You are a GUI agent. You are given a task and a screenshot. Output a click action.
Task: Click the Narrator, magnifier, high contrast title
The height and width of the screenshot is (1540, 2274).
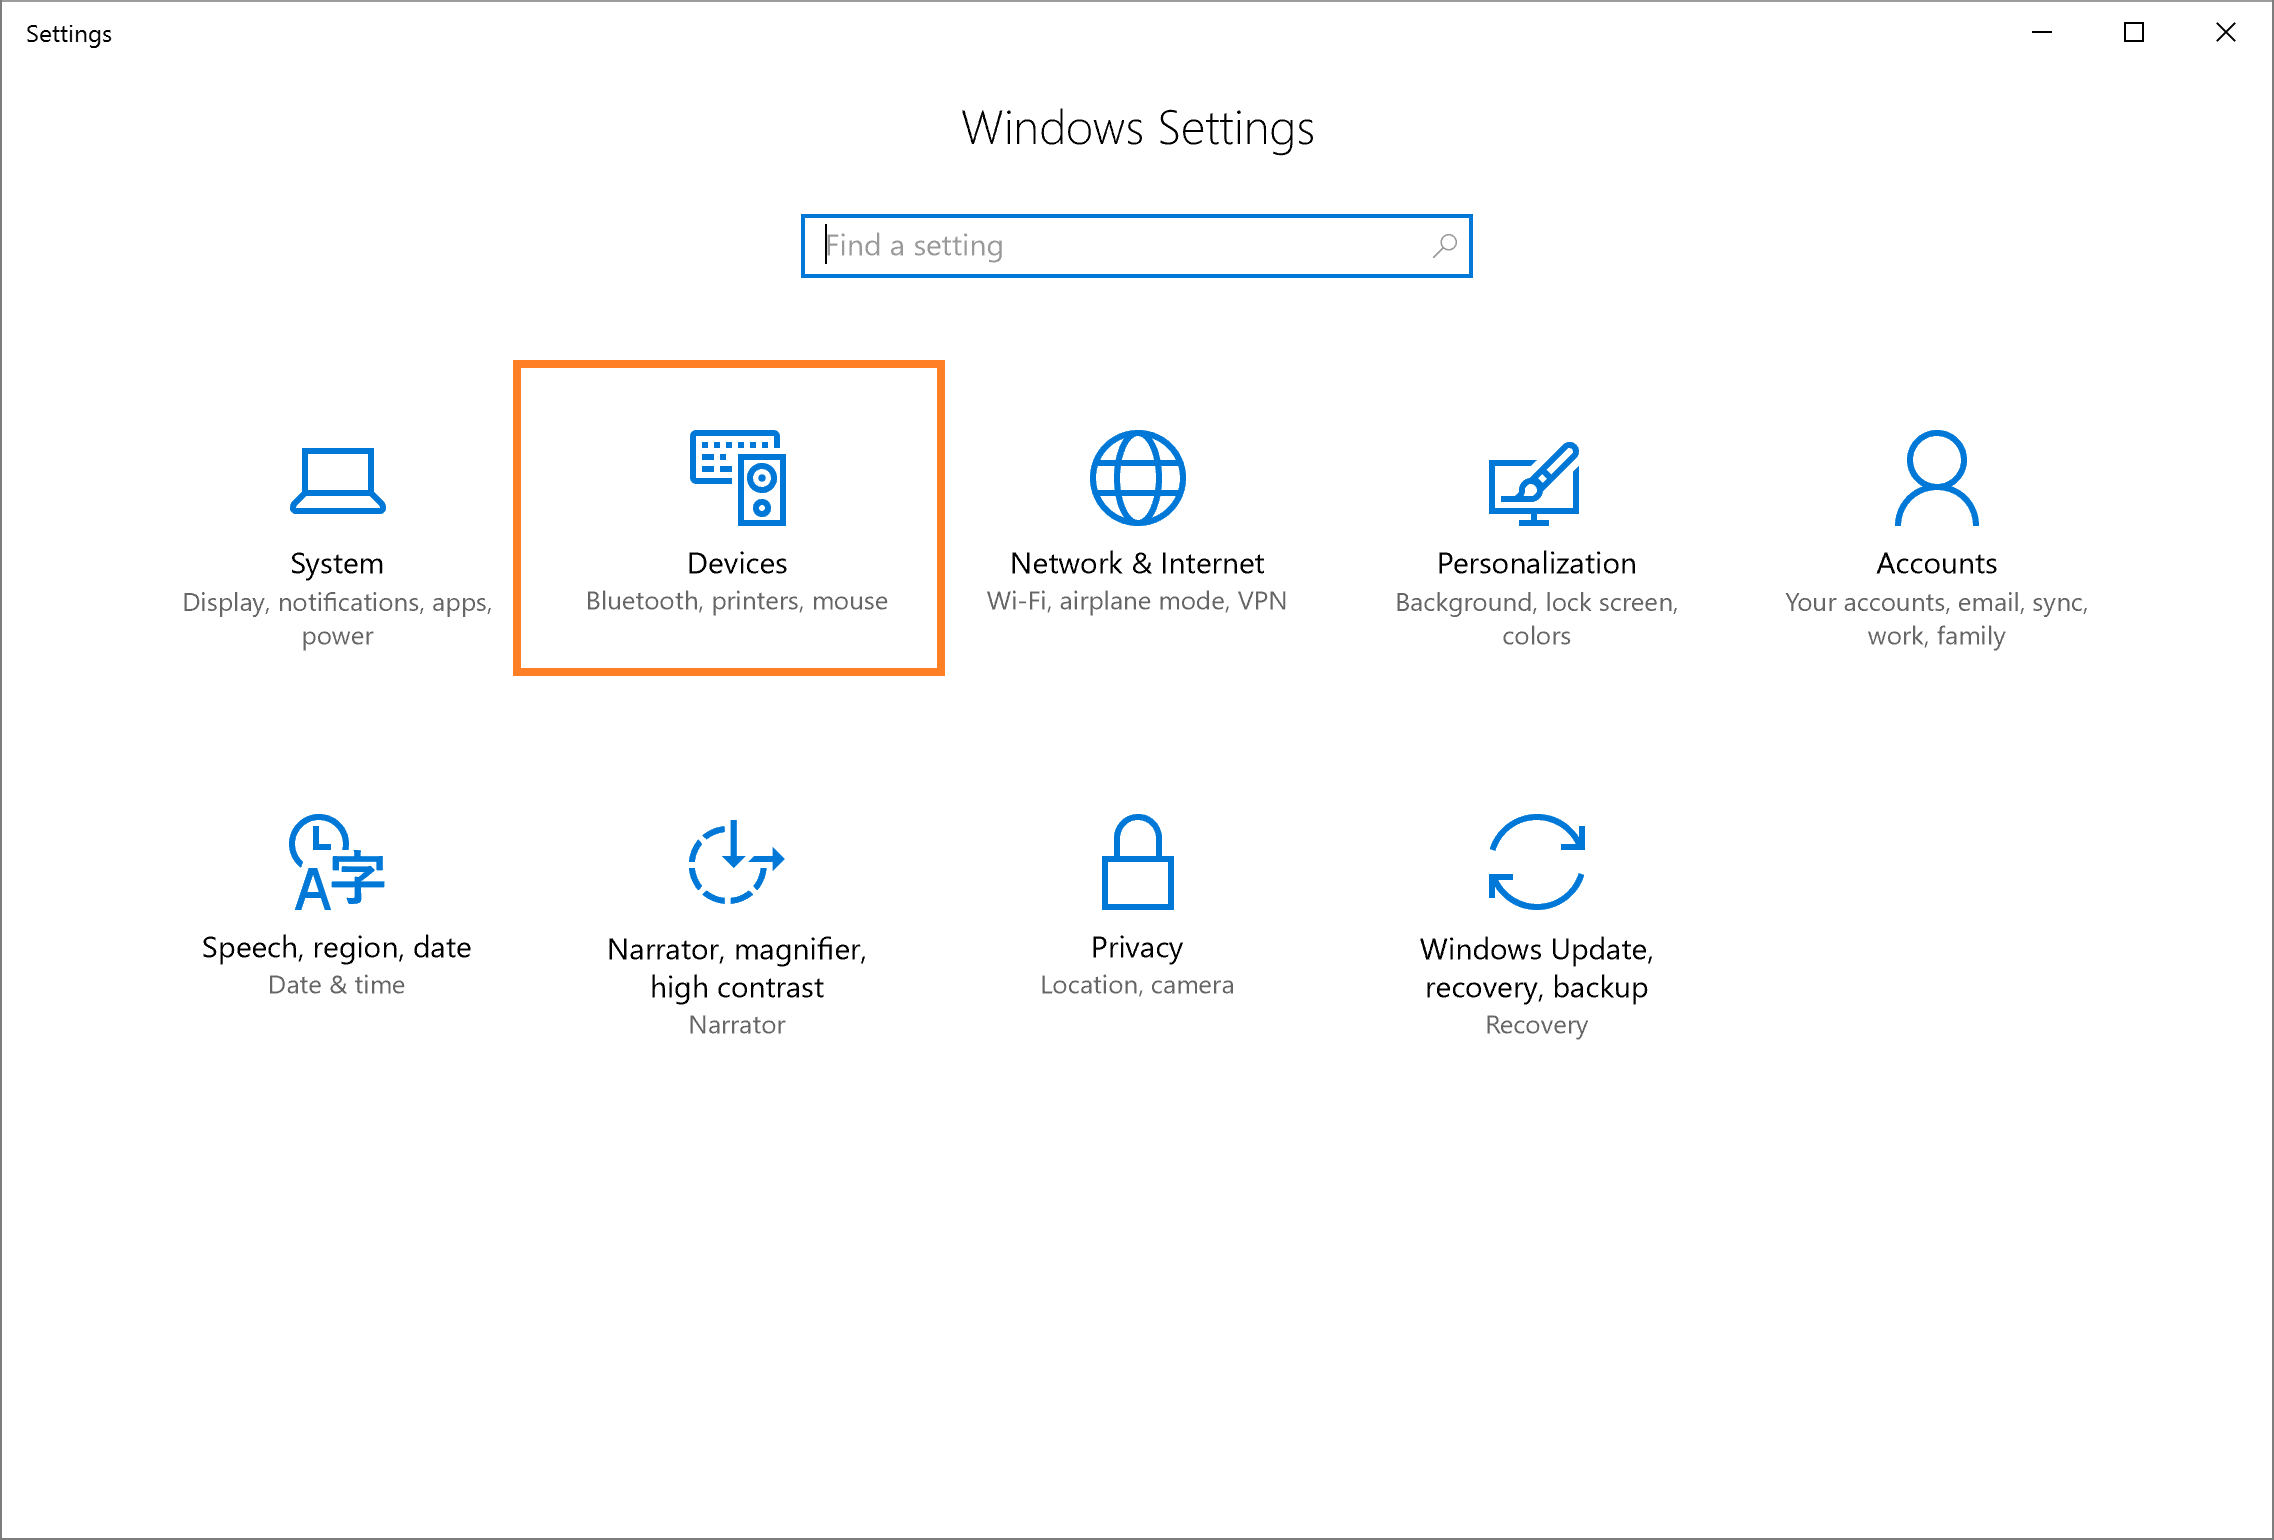(x=737, y=968)
